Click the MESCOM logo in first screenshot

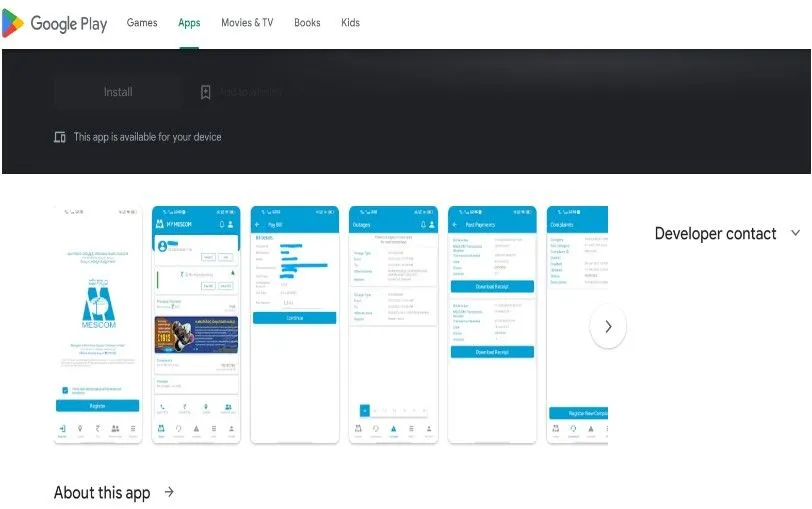click(x=97, y=301)
